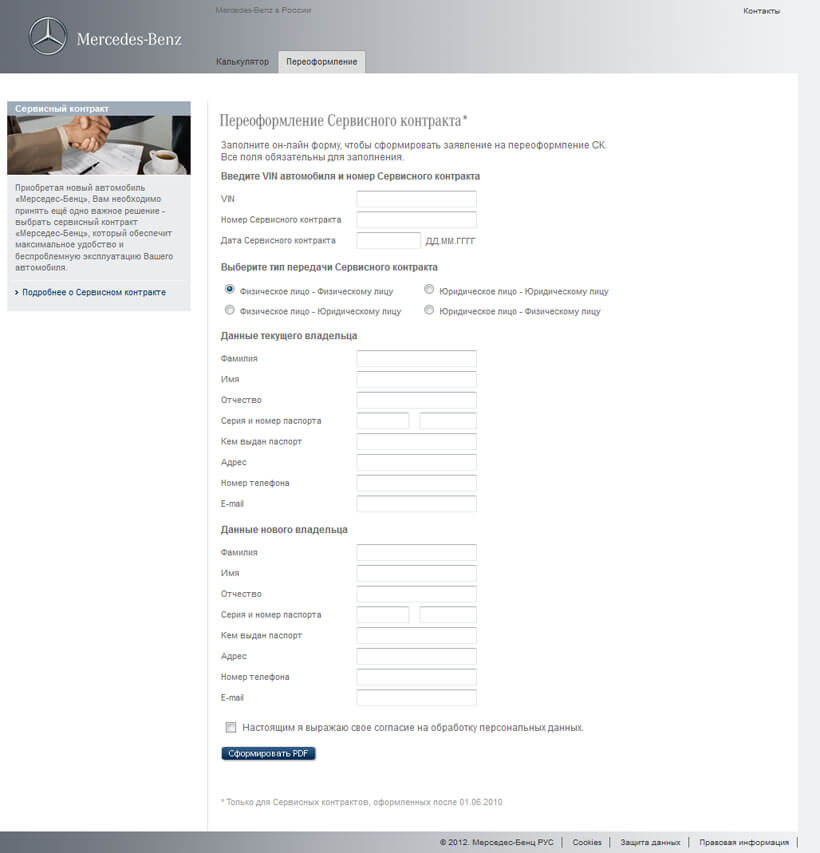Click the © 2012 Мерседес-Бенц РУС text
820x853 pixels.
point(496,842)
